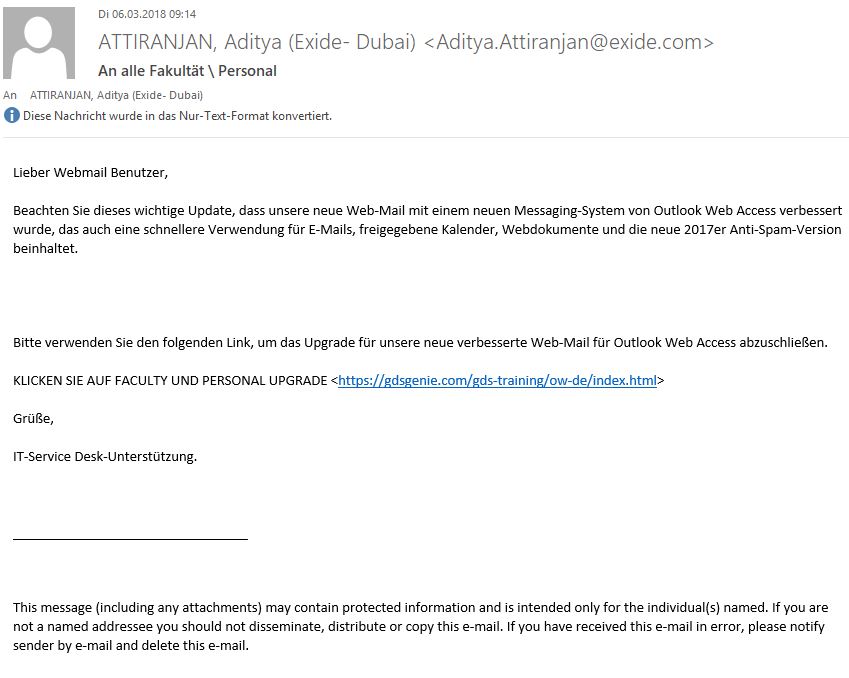Click the sentence starting Bitte verwenden Sie den folgenden Link
This screenshot has width=849, height=678.
coord(420,343)
